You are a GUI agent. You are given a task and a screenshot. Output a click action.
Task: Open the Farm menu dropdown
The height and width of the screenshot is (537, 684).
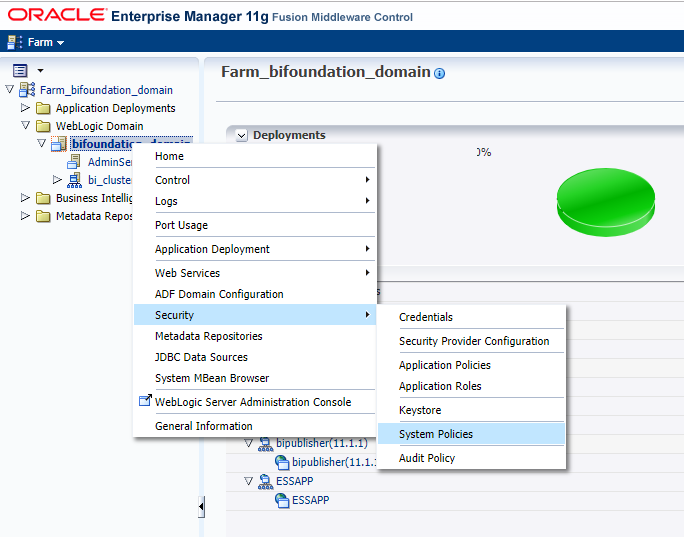point(46,42)
